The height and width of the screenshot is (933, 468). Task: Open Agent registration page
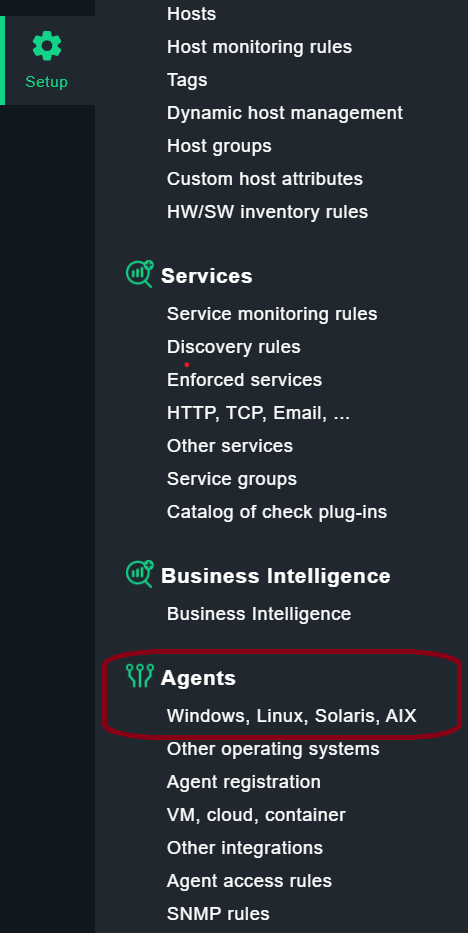(244, 782)
